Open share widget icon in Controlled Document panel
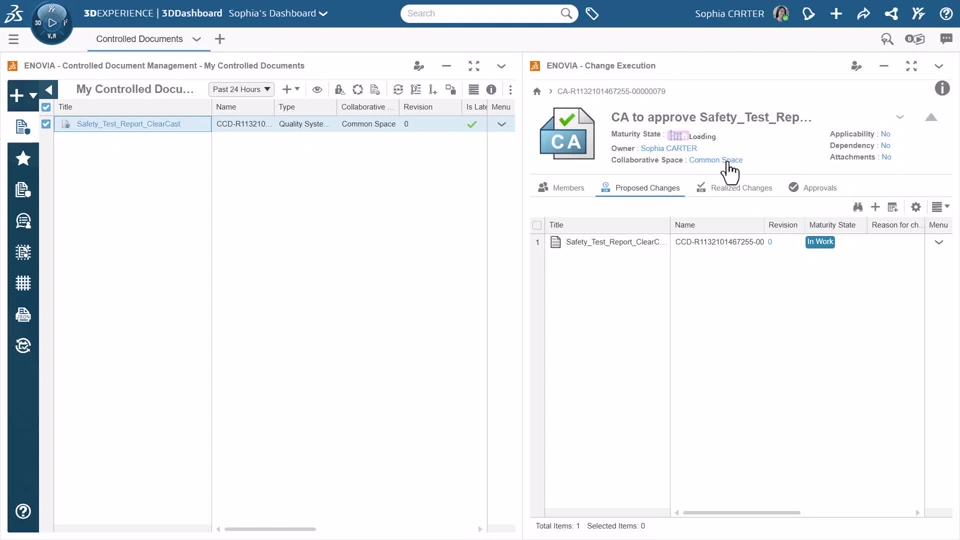 point(419,66)
